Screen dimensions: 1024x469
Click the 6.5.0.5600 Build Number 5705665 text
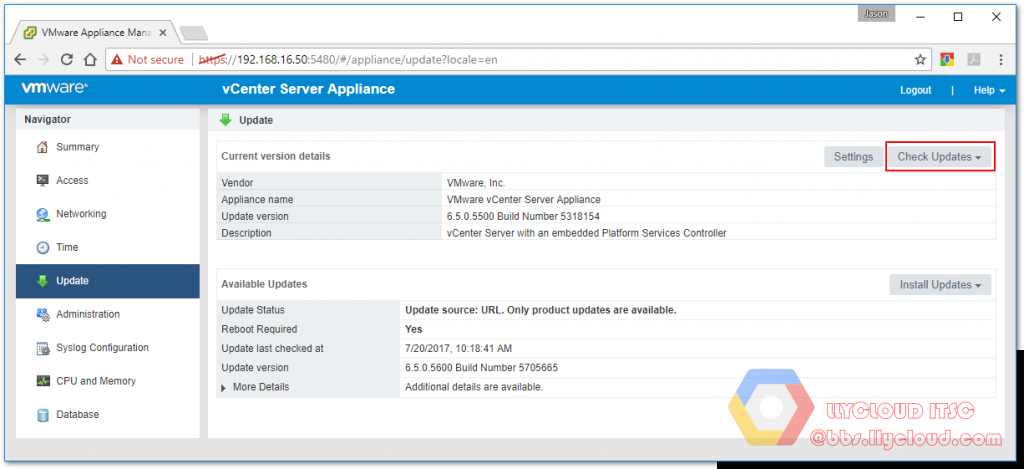(x=481, y=368)
